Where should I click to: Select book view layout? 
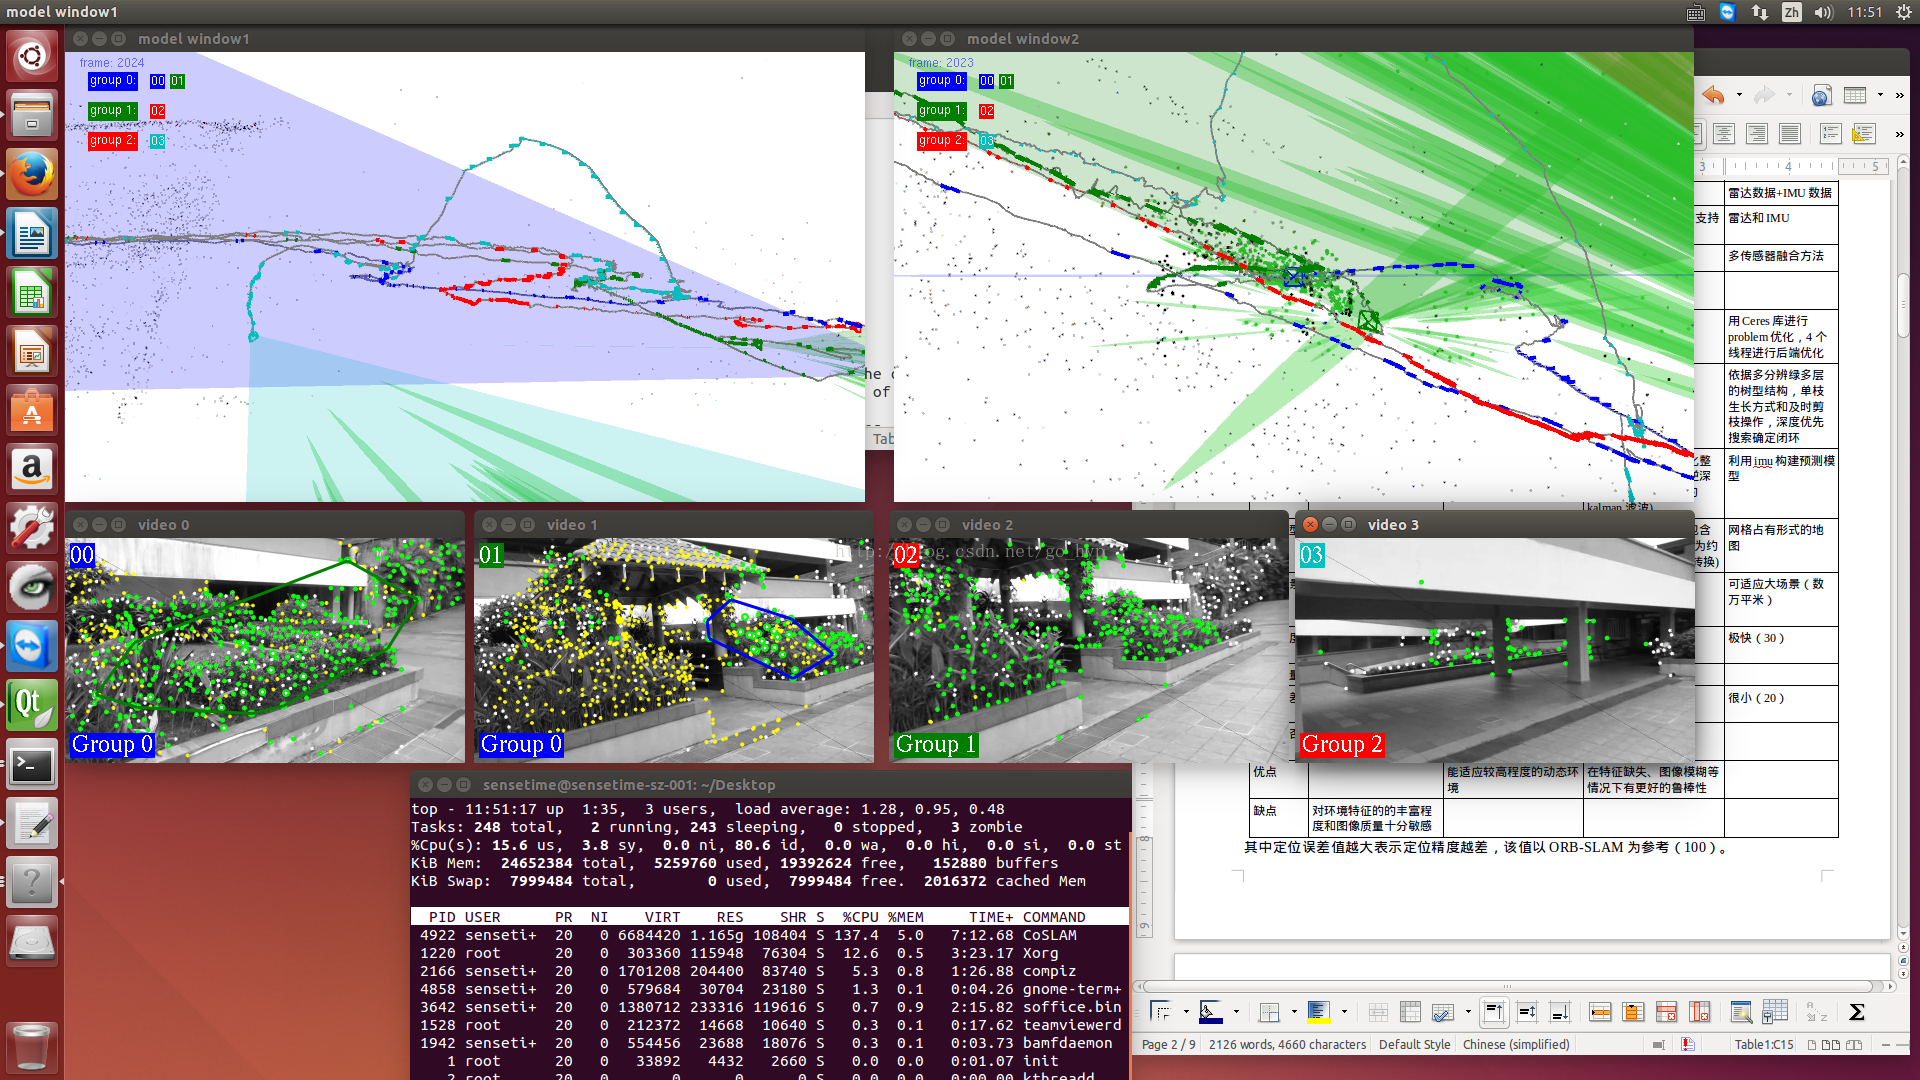(x=1854, y=1044)
